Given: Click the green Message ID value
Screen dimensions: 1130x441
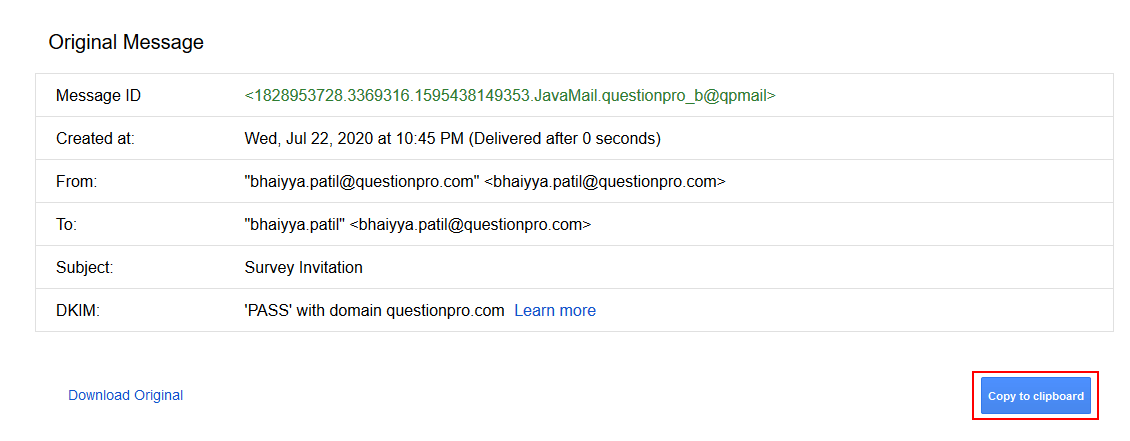Looking at the screenshot, I should click(x=510, y=96).
